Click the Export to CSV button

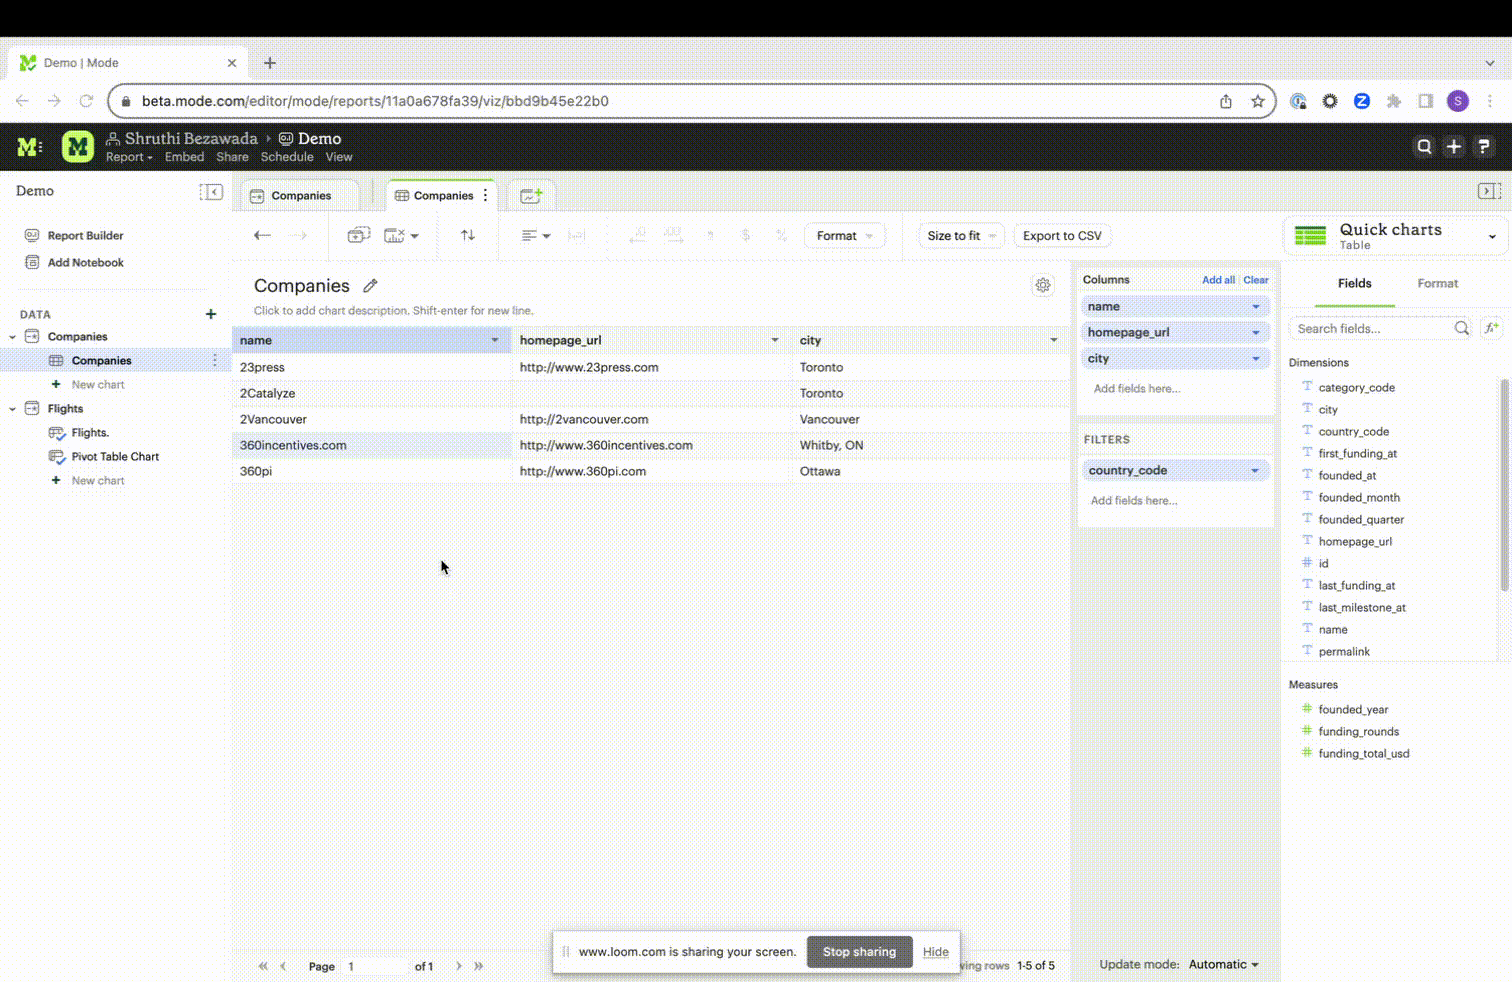click(1062, 236)
